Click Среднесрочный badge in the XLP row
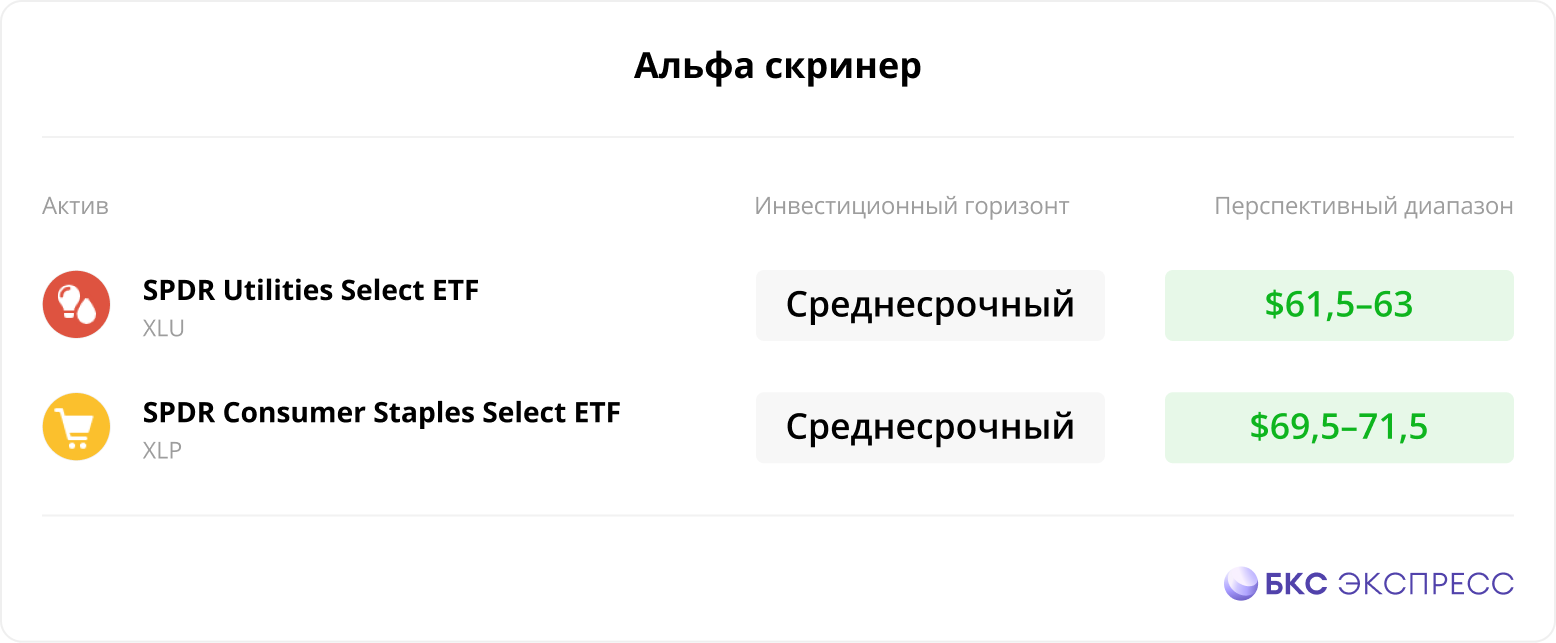Image resolution: width=1556 pixels, height=643 pixels. tap(930, 427)
